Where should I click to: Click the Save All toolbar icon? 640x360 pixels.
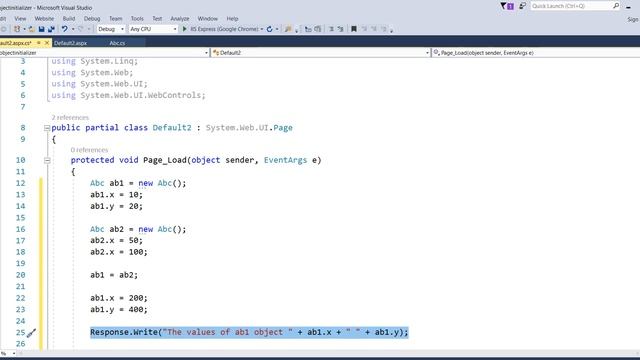(51, 29)
